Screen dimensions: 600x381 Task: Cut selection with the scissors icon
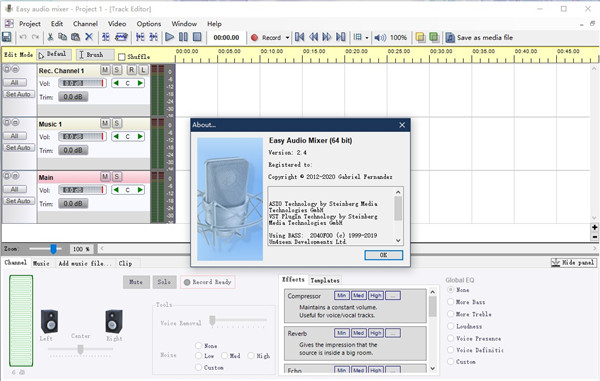50,37
